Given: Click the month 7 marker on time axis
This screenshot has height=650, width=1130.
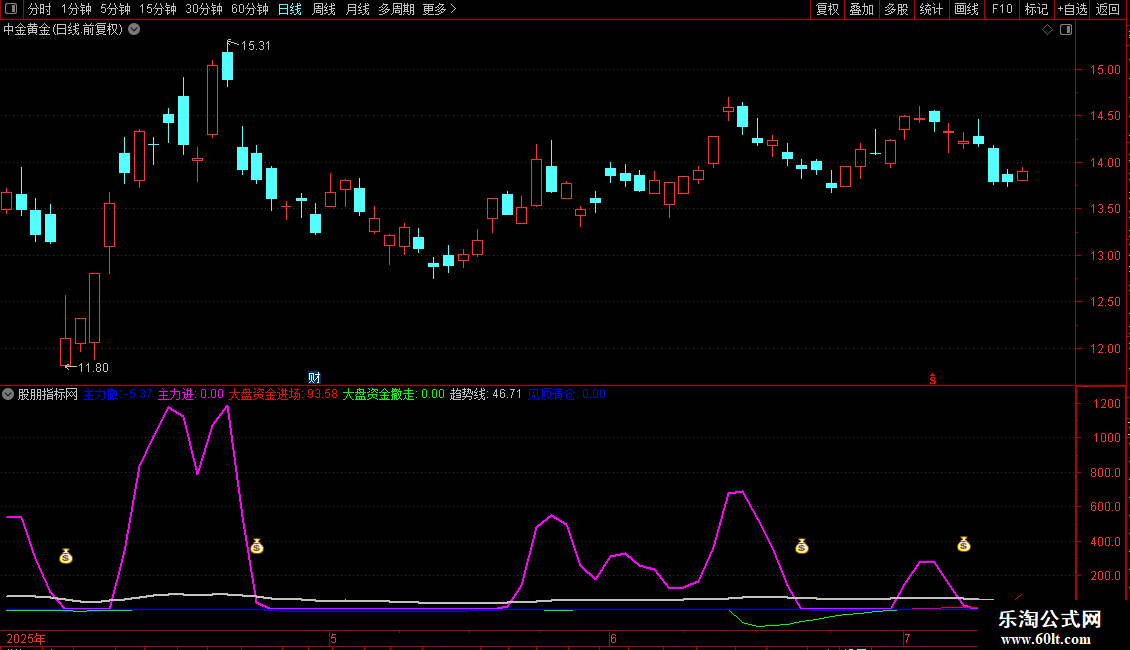Looking at the screenshot, I should pos(907,638).
